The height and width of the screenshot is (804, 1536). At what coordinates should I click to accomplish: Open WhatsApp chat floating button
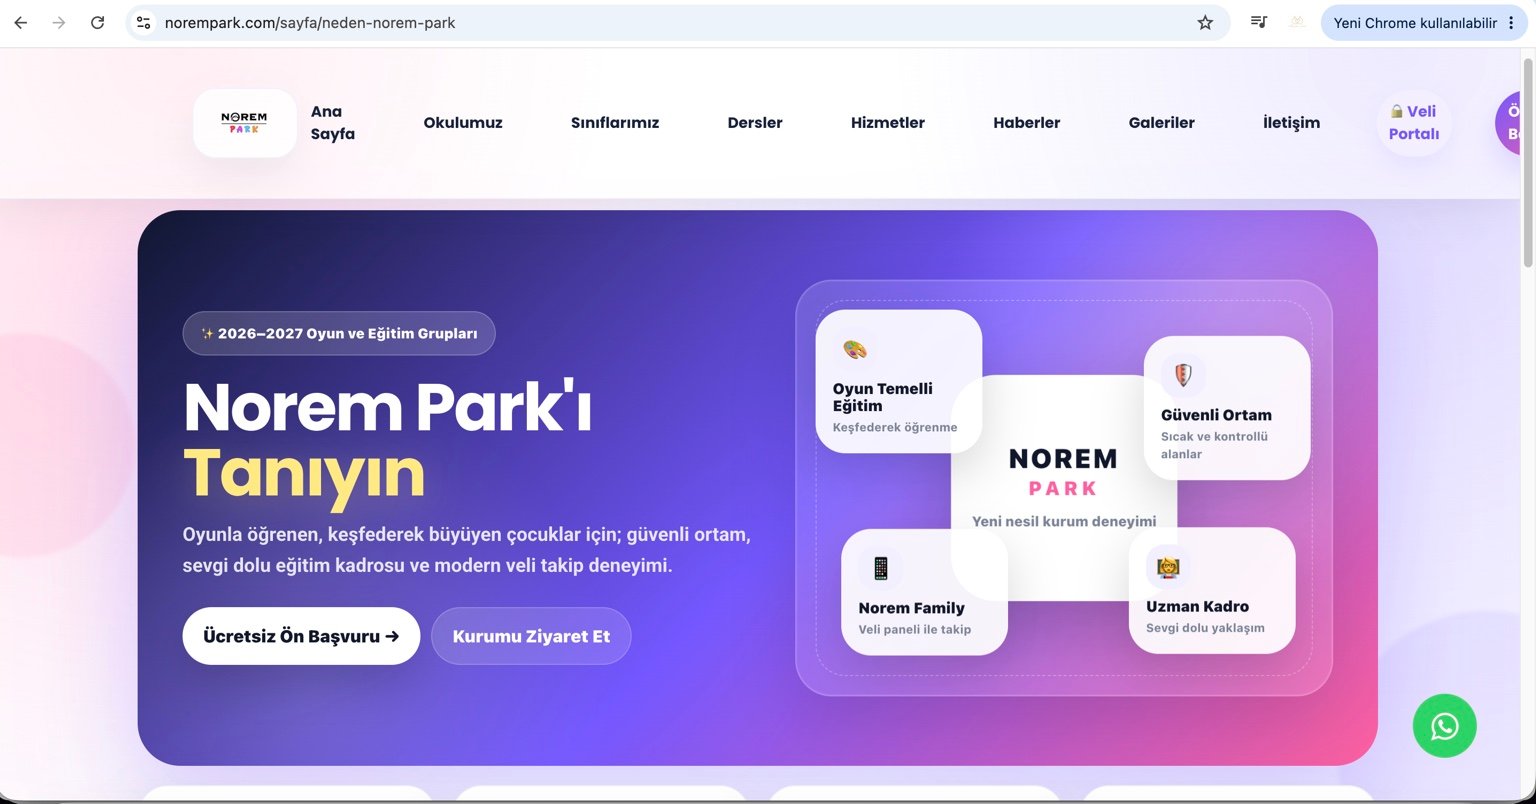tap(1444, 726)
